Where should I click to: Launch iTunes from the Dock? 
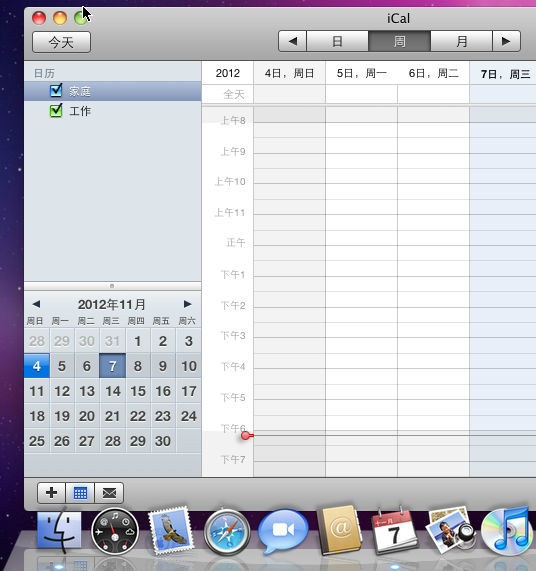(506, 530)
